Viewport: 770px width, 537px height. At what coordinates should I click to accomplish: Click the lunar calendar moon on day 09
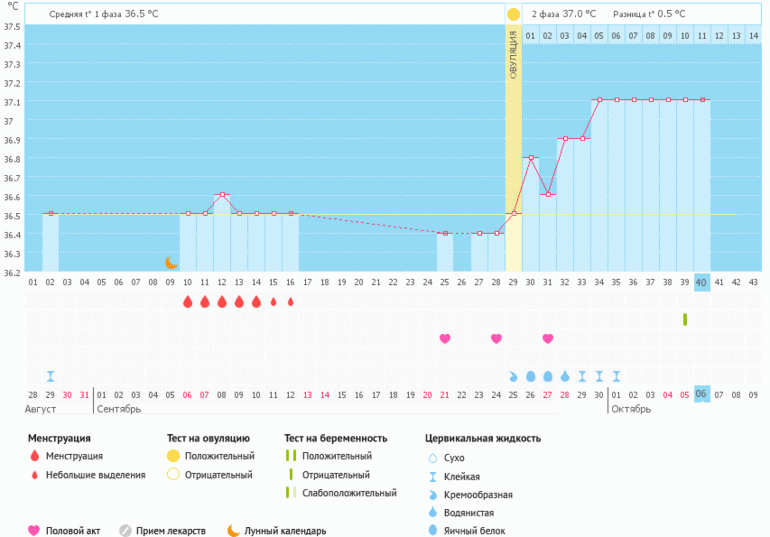(171, 263)
